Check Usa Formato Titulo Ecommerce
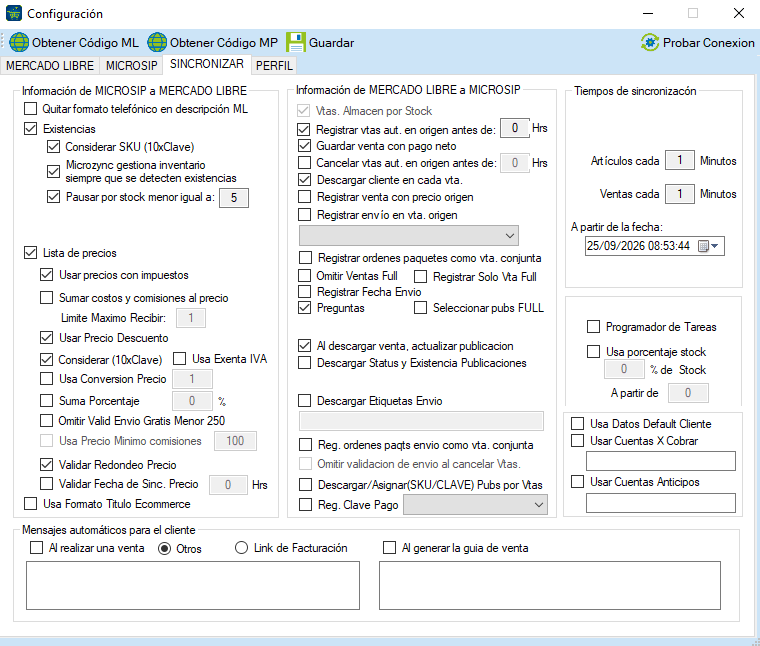The width and height of the screenshot is (760, 646). 31,504
